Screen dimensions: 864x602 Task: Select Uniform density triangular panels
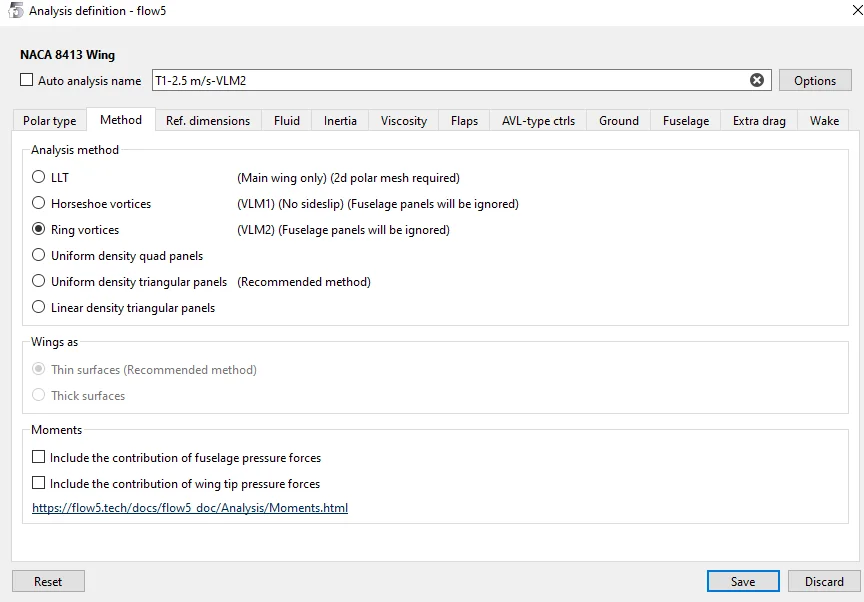coord(39,281)
